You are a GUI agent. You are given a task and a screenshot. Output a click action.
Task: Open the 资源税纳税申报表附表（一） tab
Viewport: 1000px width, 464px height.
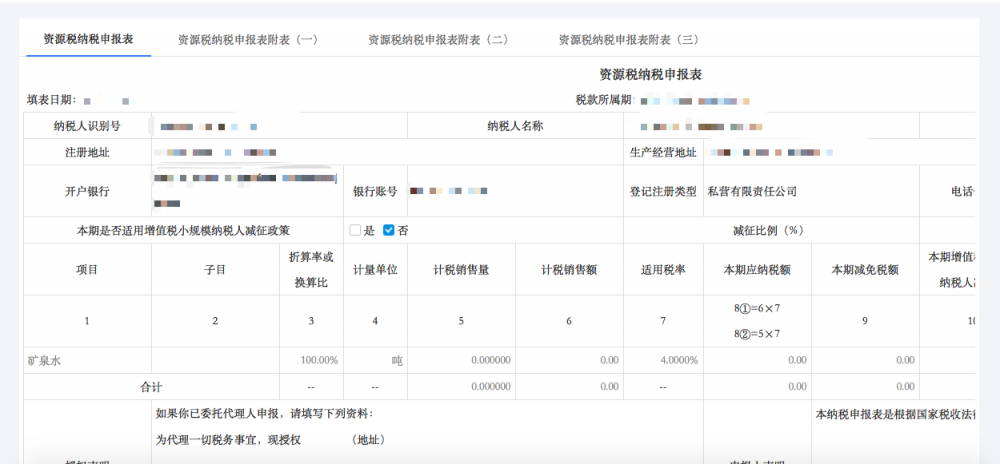pyautogui.click(x=247, y=40)
